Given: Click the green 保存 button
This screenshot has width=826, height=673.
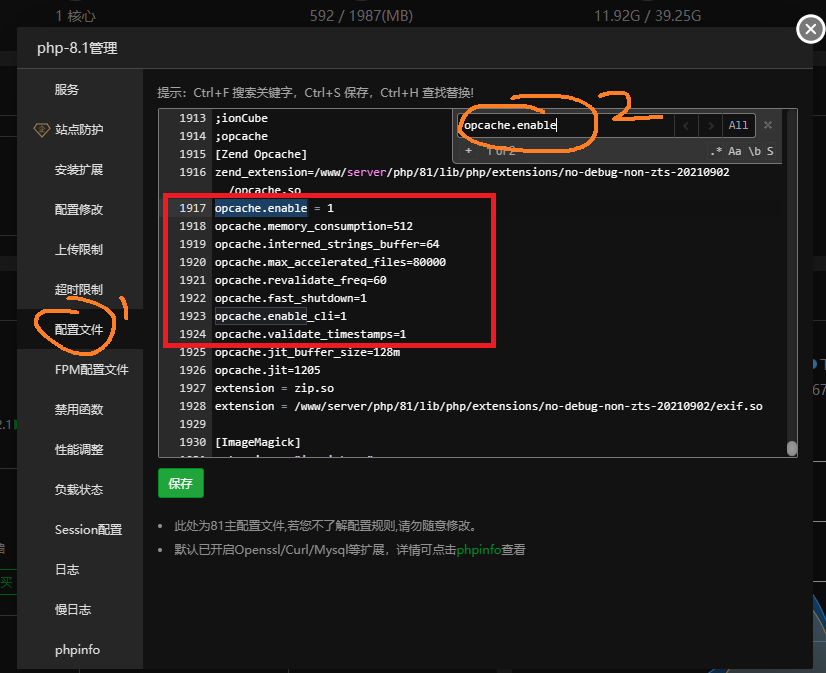Looking at the screenshot, I should (x=181, y=483).
